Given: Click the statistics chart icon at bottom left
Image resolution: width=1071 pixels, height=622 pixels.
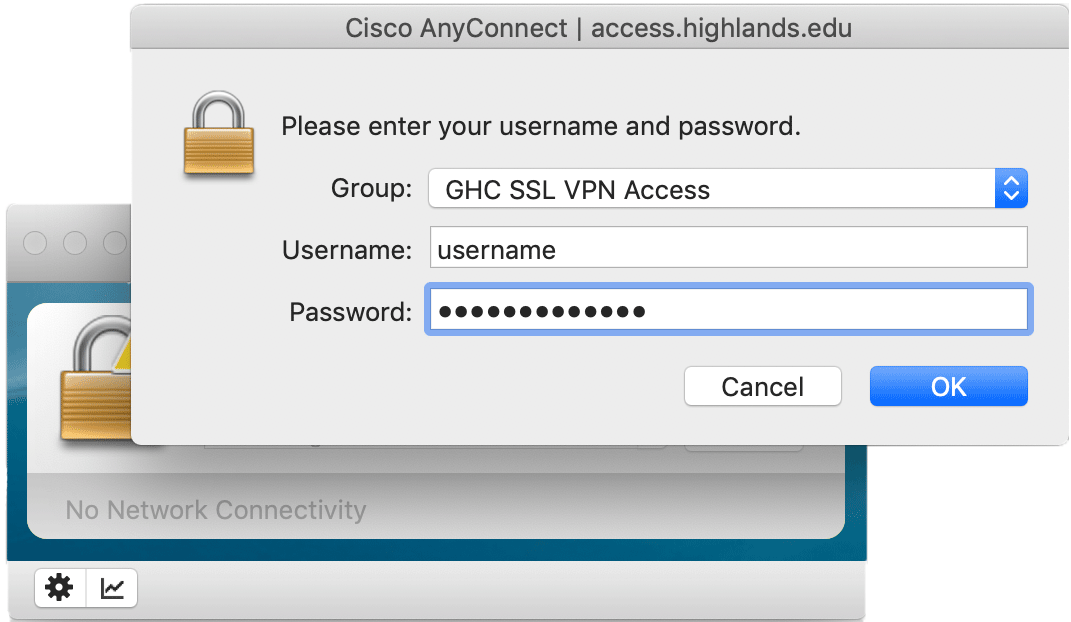Looking at the screenshot, I should click(x=111, y=588).
